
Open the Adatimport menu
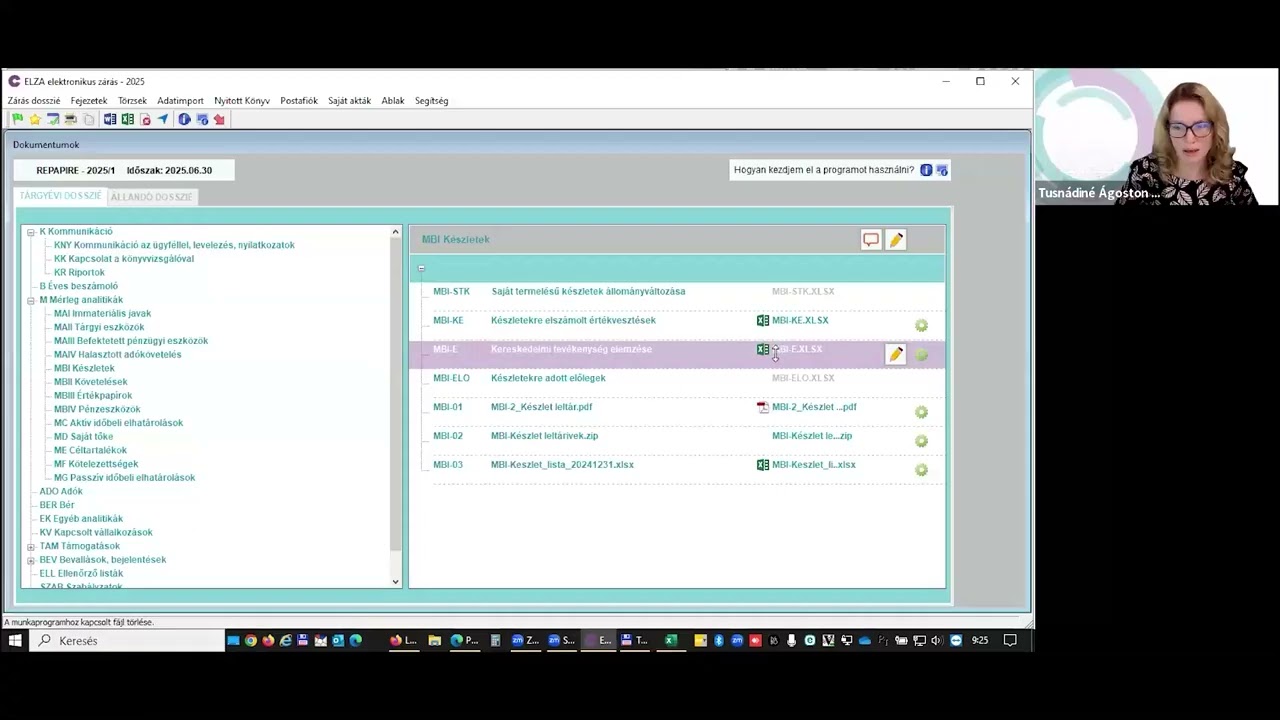pos(180,101)
